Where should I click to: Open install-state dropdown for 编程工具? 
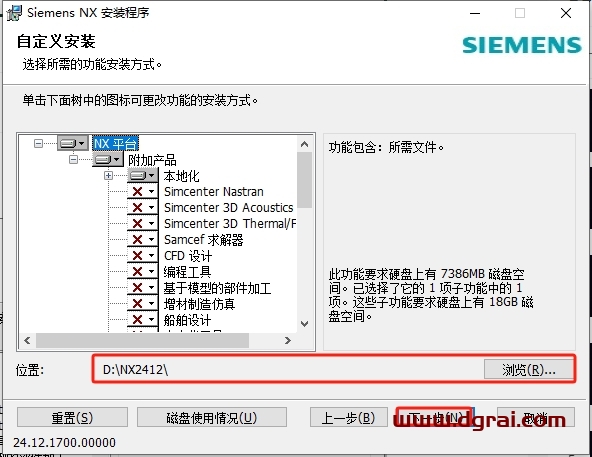pos(143,272)
